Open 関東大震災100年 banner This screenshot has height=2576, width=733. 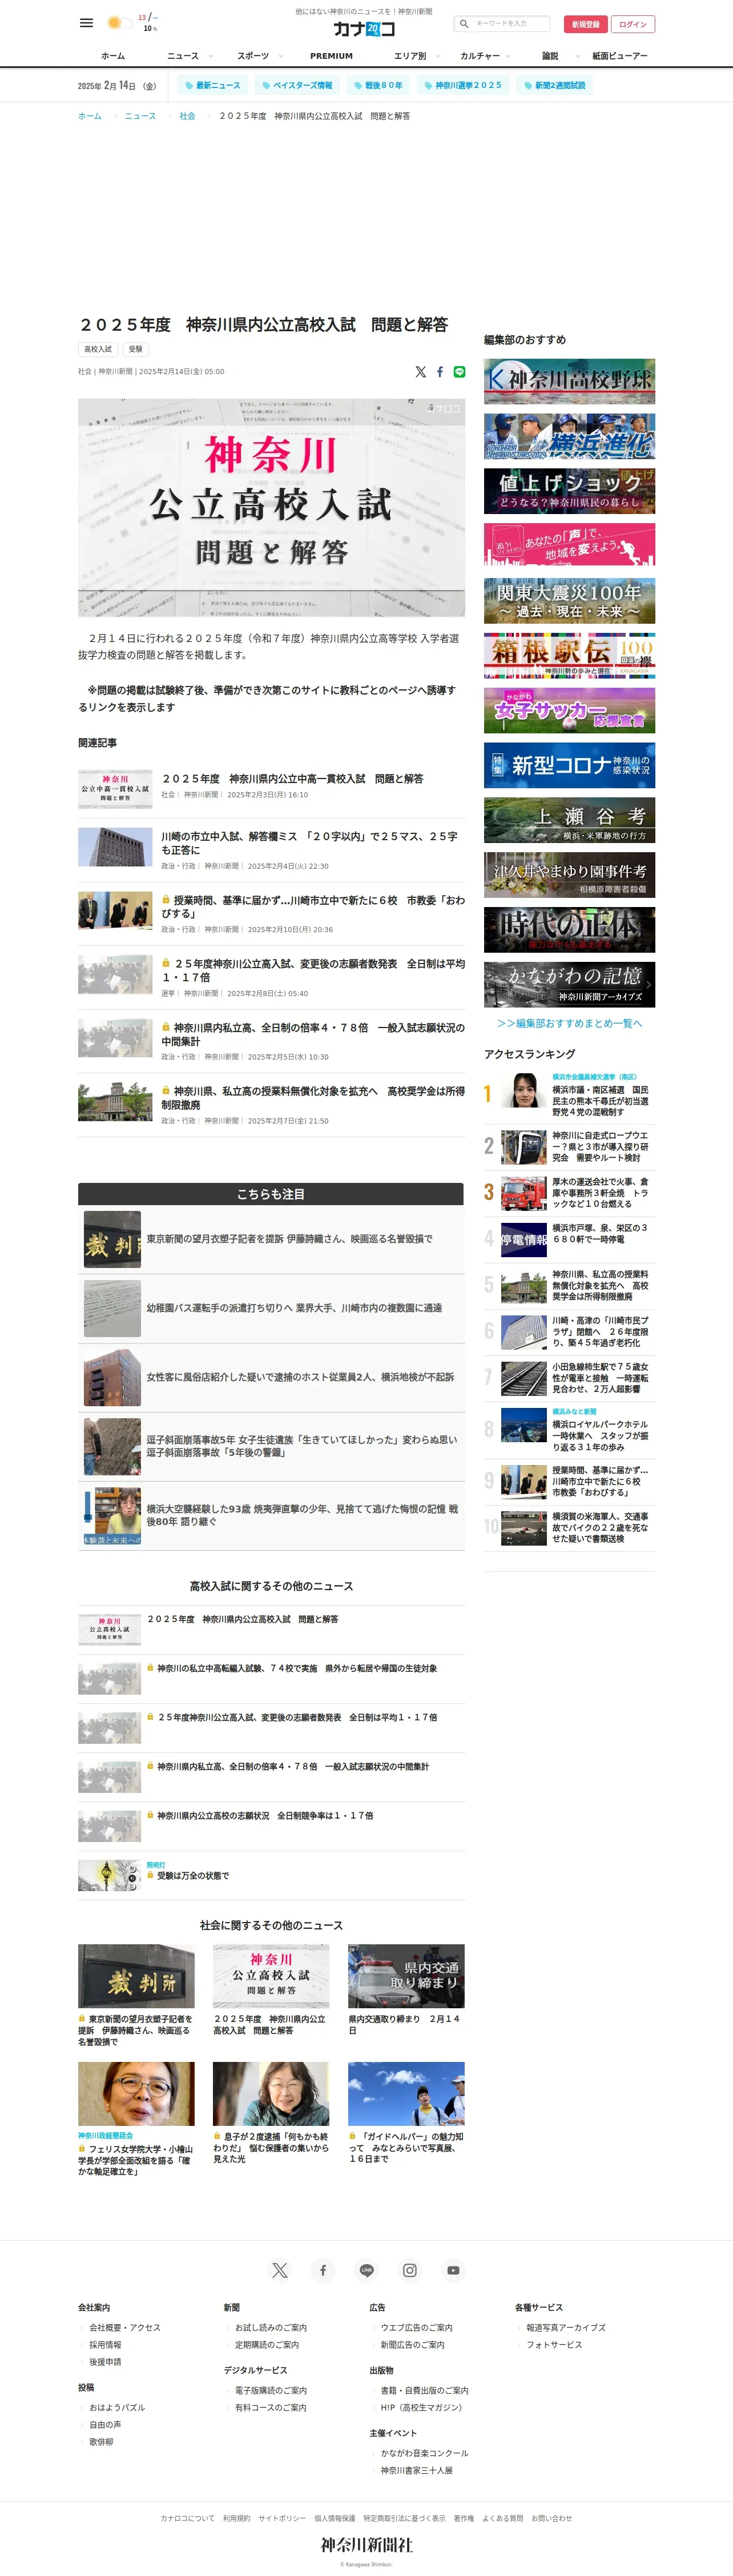tap(569, 601)
